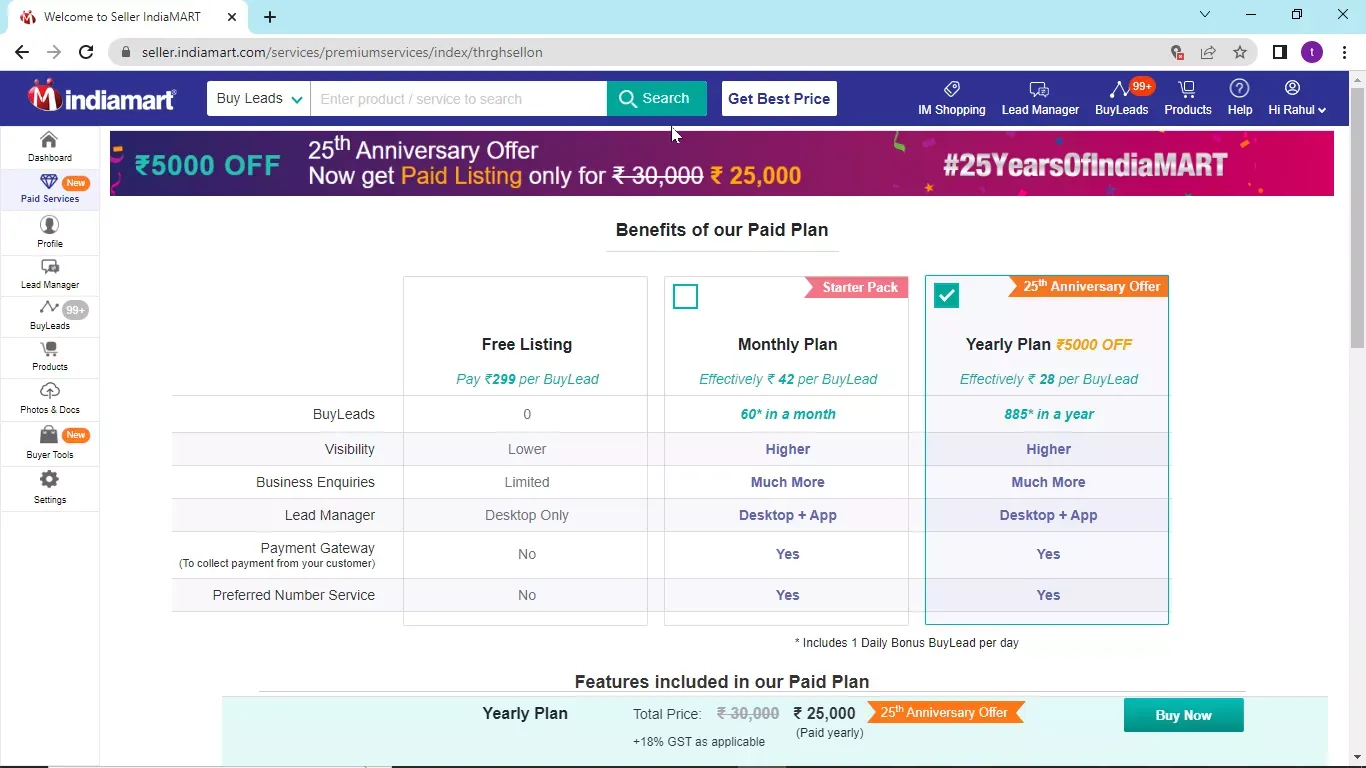
Task: Open the new tab plus button
Action: click(270, 17)
